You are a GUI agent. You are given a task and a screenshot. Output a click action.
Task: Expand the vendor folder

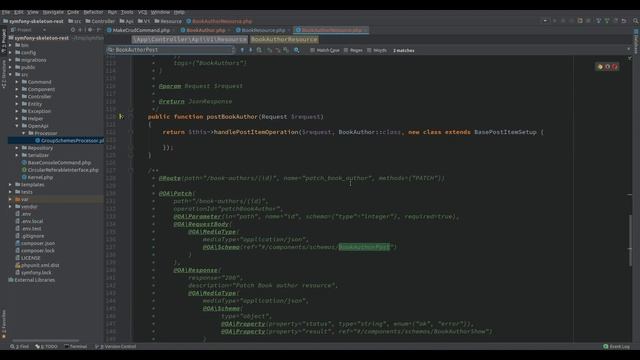click(x=10, y=207)
